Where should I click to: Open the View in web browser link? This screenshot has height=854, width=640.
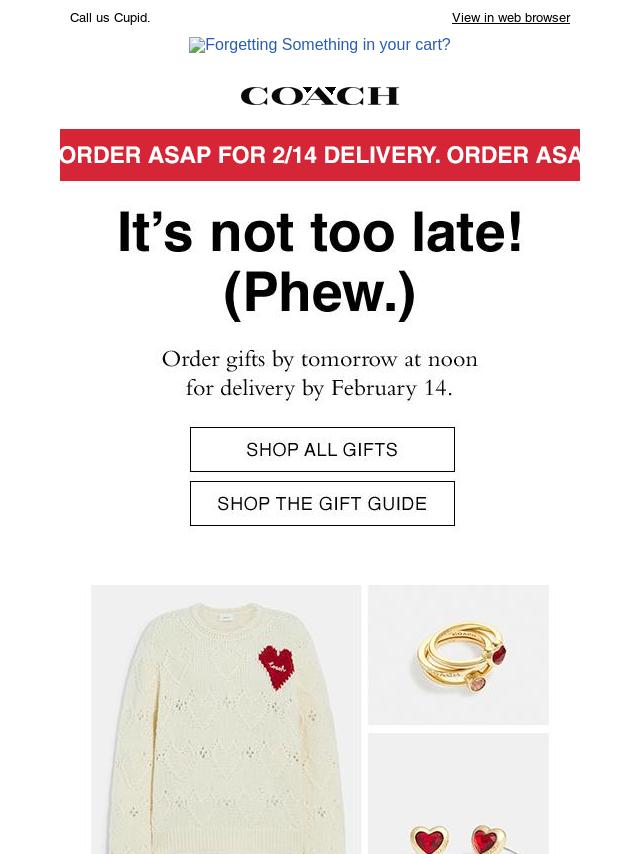(x=510, y=18)
